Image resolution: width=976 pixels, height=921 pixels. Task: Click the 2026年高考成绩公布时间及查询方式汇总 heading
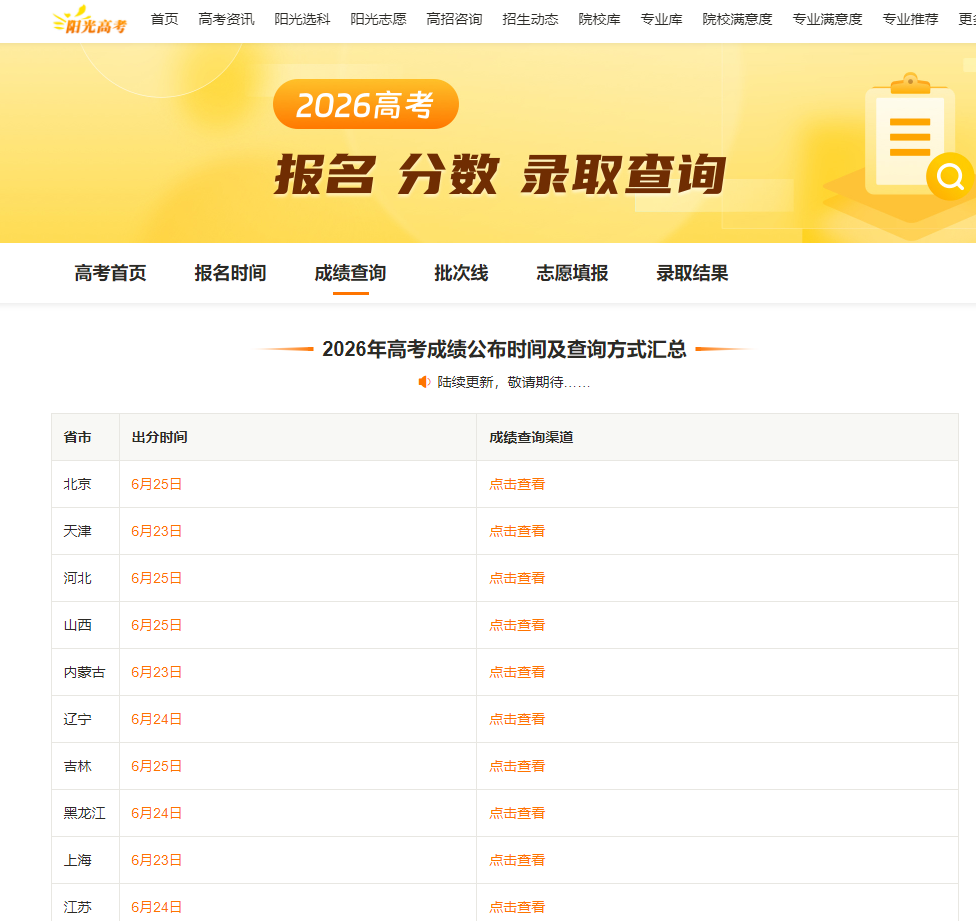504,349
